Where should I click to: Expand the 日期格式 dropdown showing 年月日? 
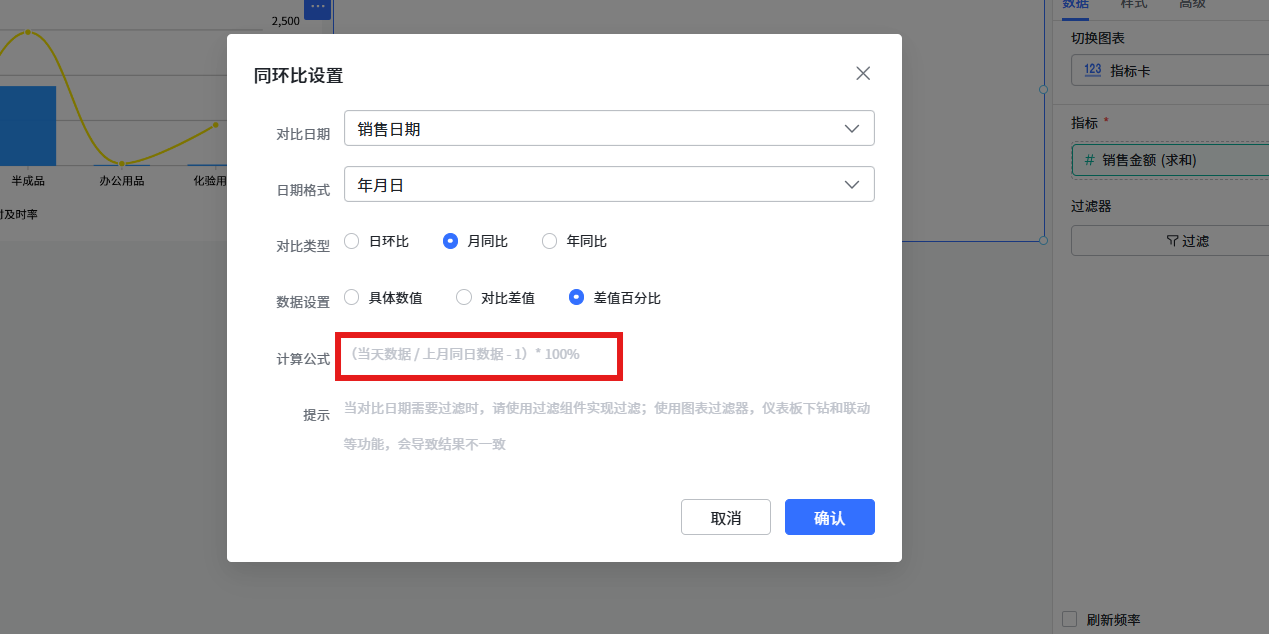608,185
